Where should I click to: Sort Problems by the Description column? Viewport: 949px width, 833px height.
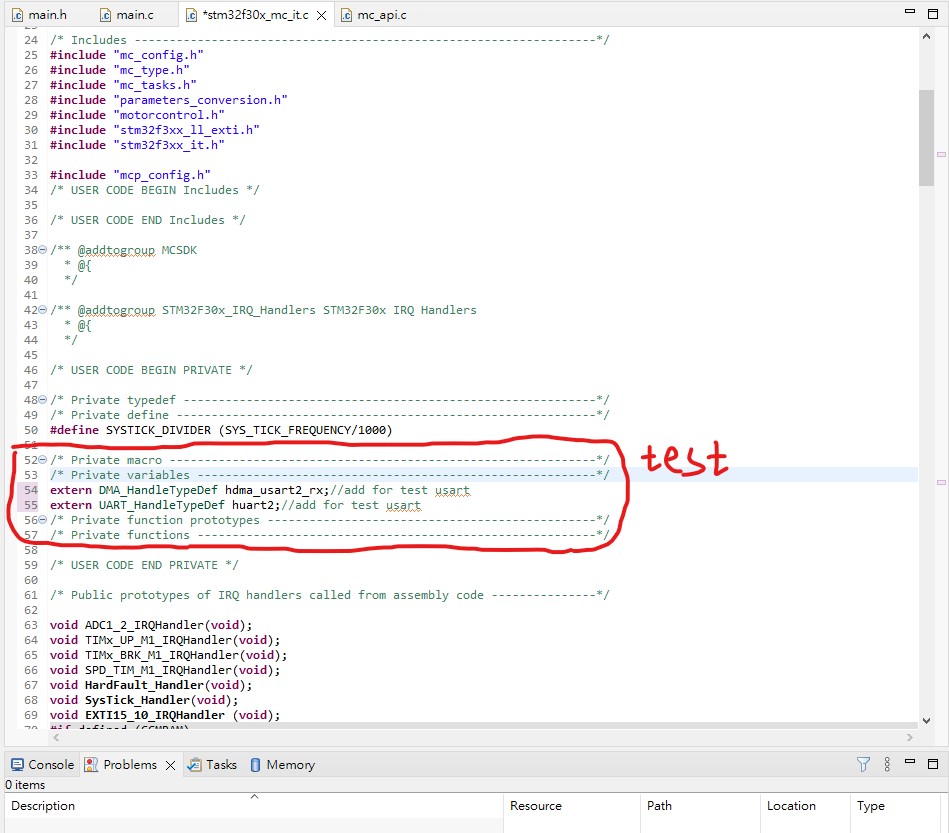[x=42, y=806]
